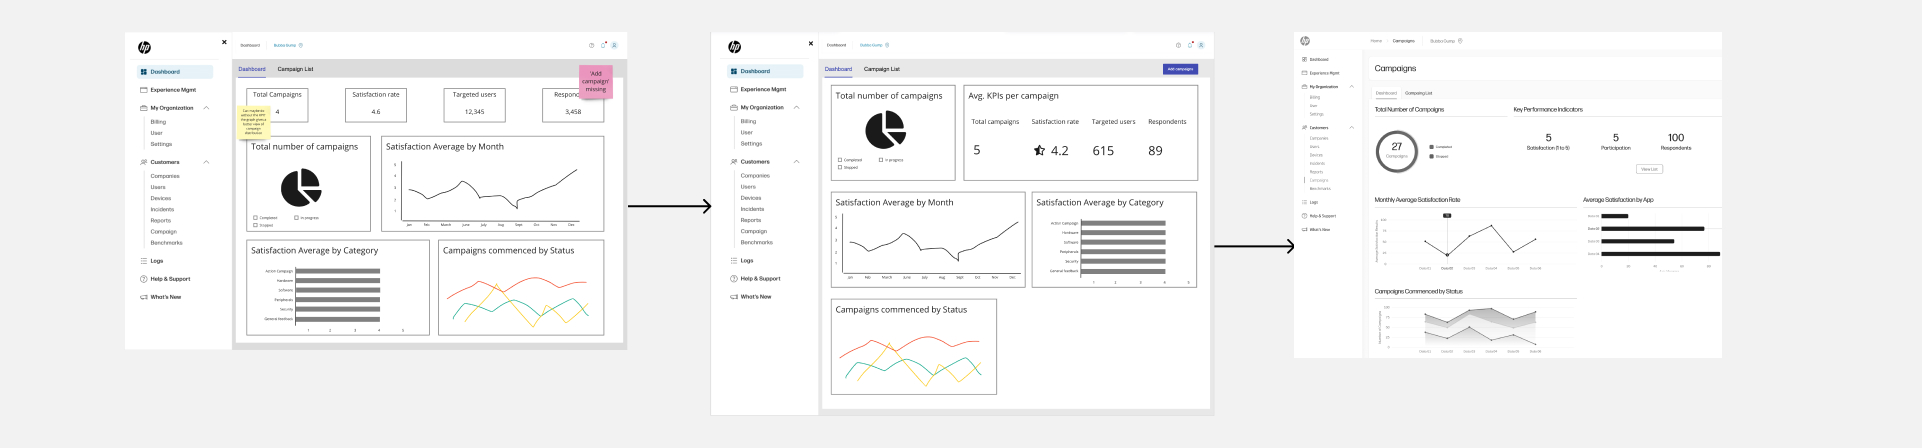Screen dimensions: 1922x448
Task: Click the What's New megaphone icon in the middle wireframe
Action: pyautogui.click(x=734, y=297)
